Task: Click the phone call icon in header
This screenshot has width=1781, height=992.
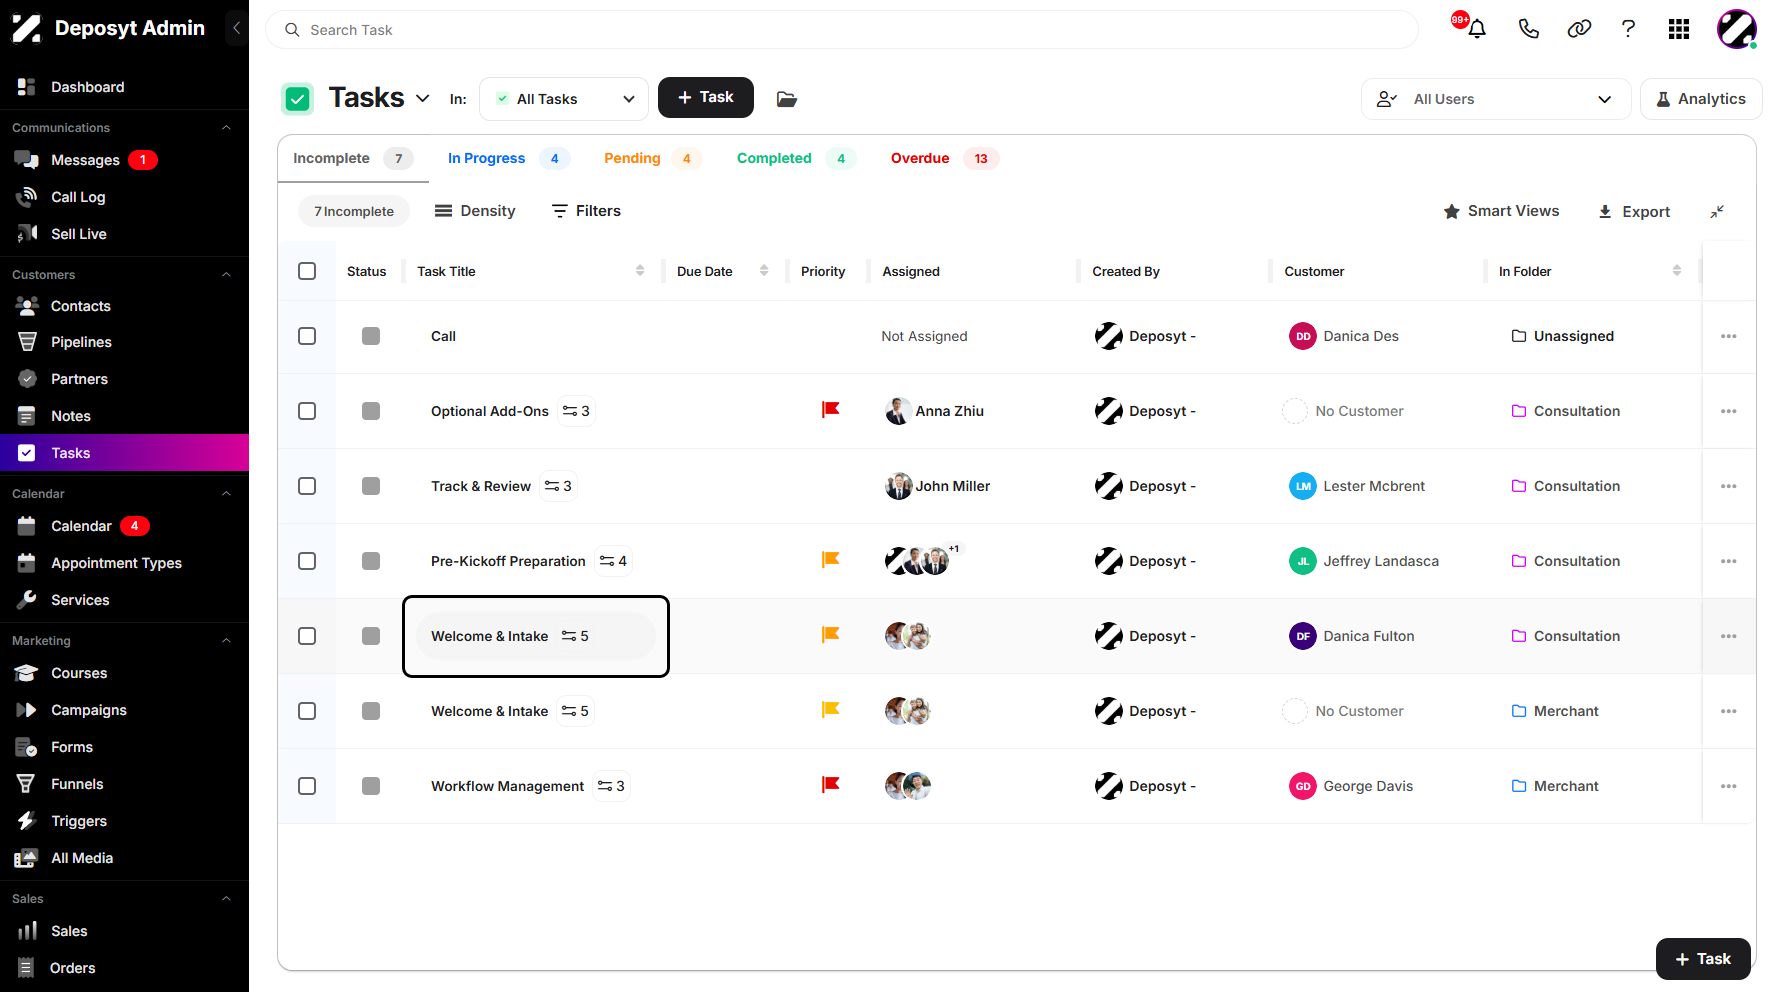Action: pos(1528,29)
